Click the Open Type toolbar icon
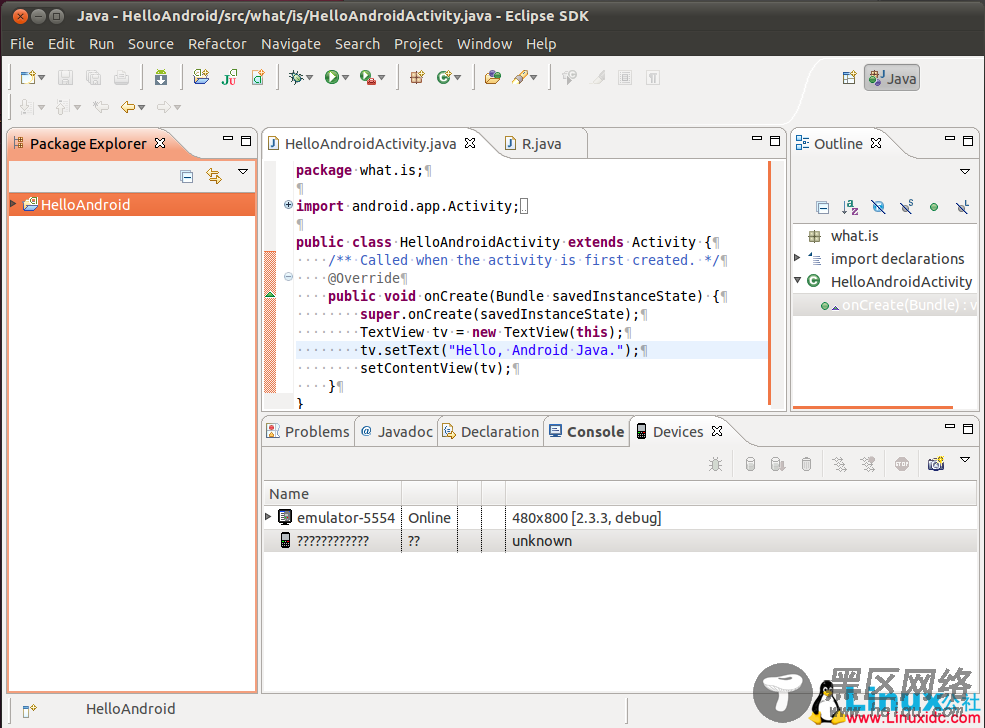985x728 pixels. pos(493,77)
